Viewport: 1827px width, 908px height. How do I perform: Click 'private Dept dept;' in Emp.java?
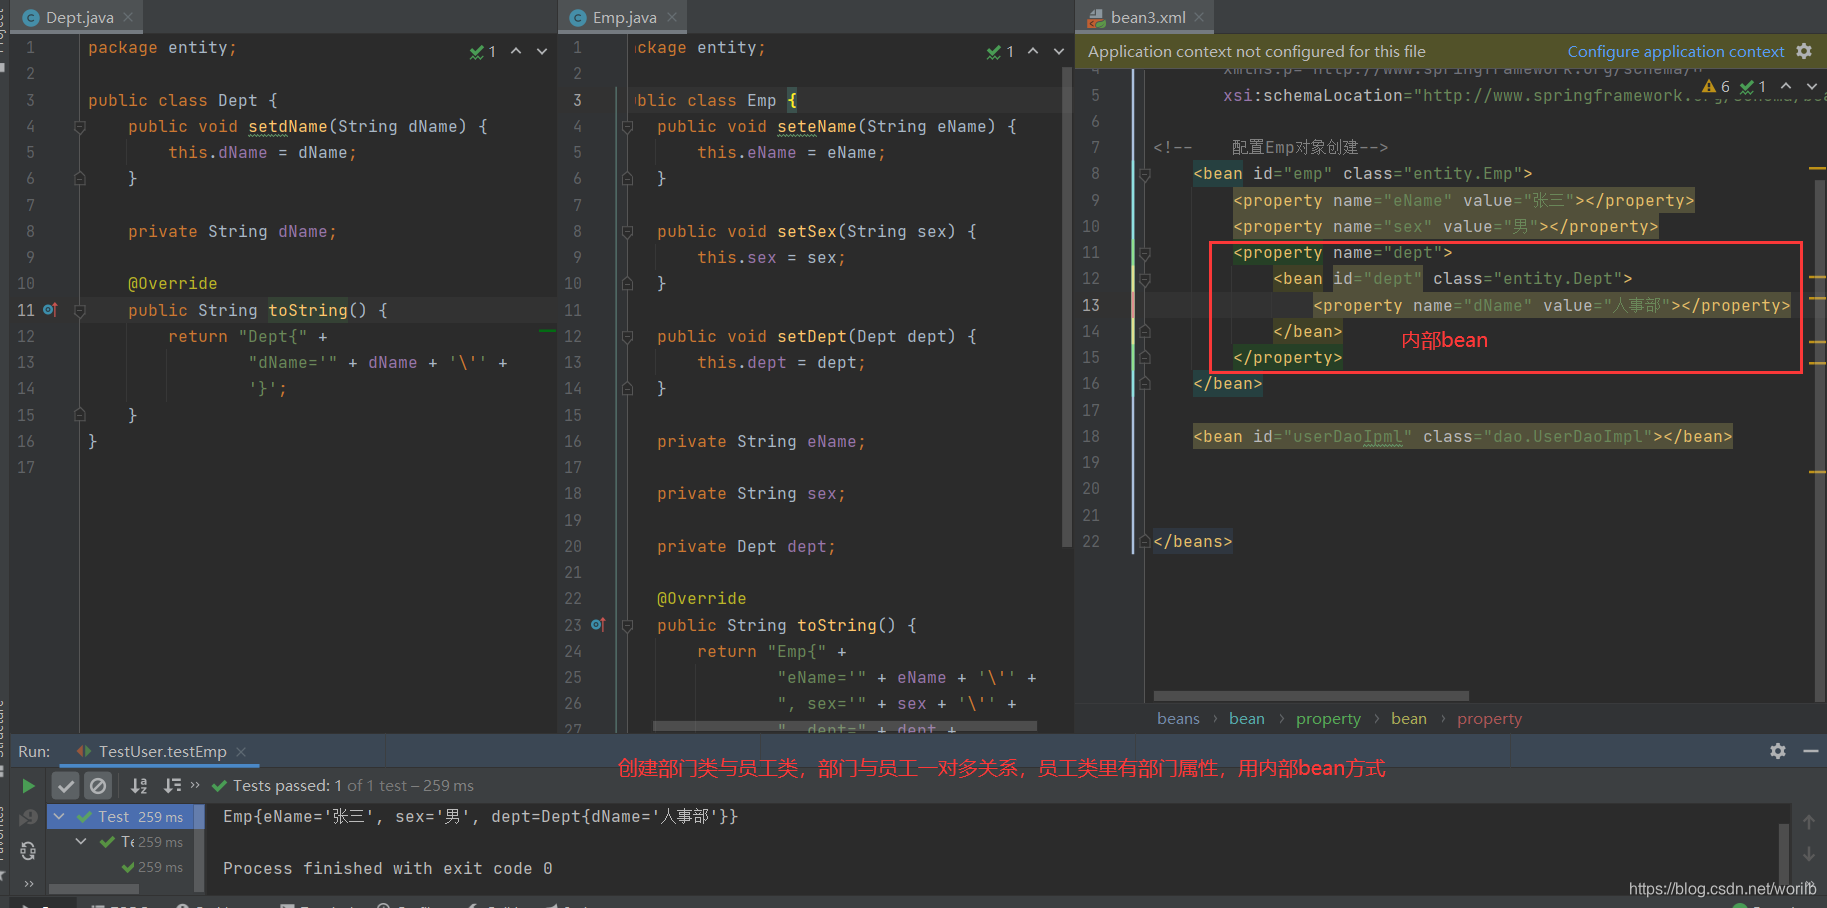pyautogui.click(x=746, y=547)
